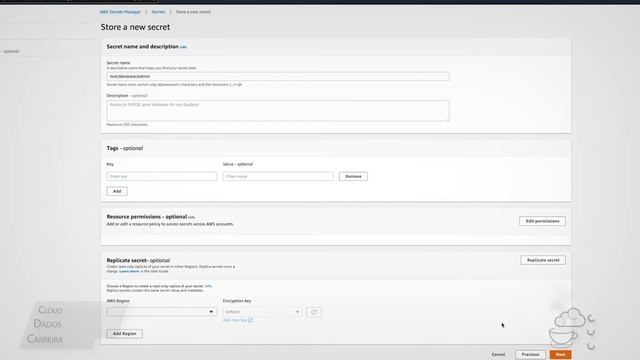Remove the tag row
This screenshot has width=640, height=360.
[353, 176]
